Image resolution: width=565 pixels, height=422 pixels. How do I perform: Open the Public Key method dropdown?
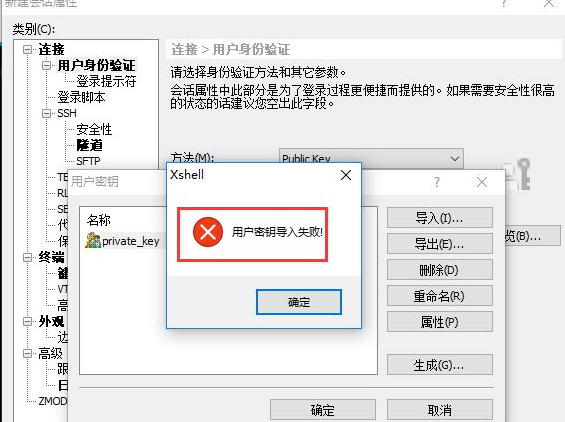[371, 159]
